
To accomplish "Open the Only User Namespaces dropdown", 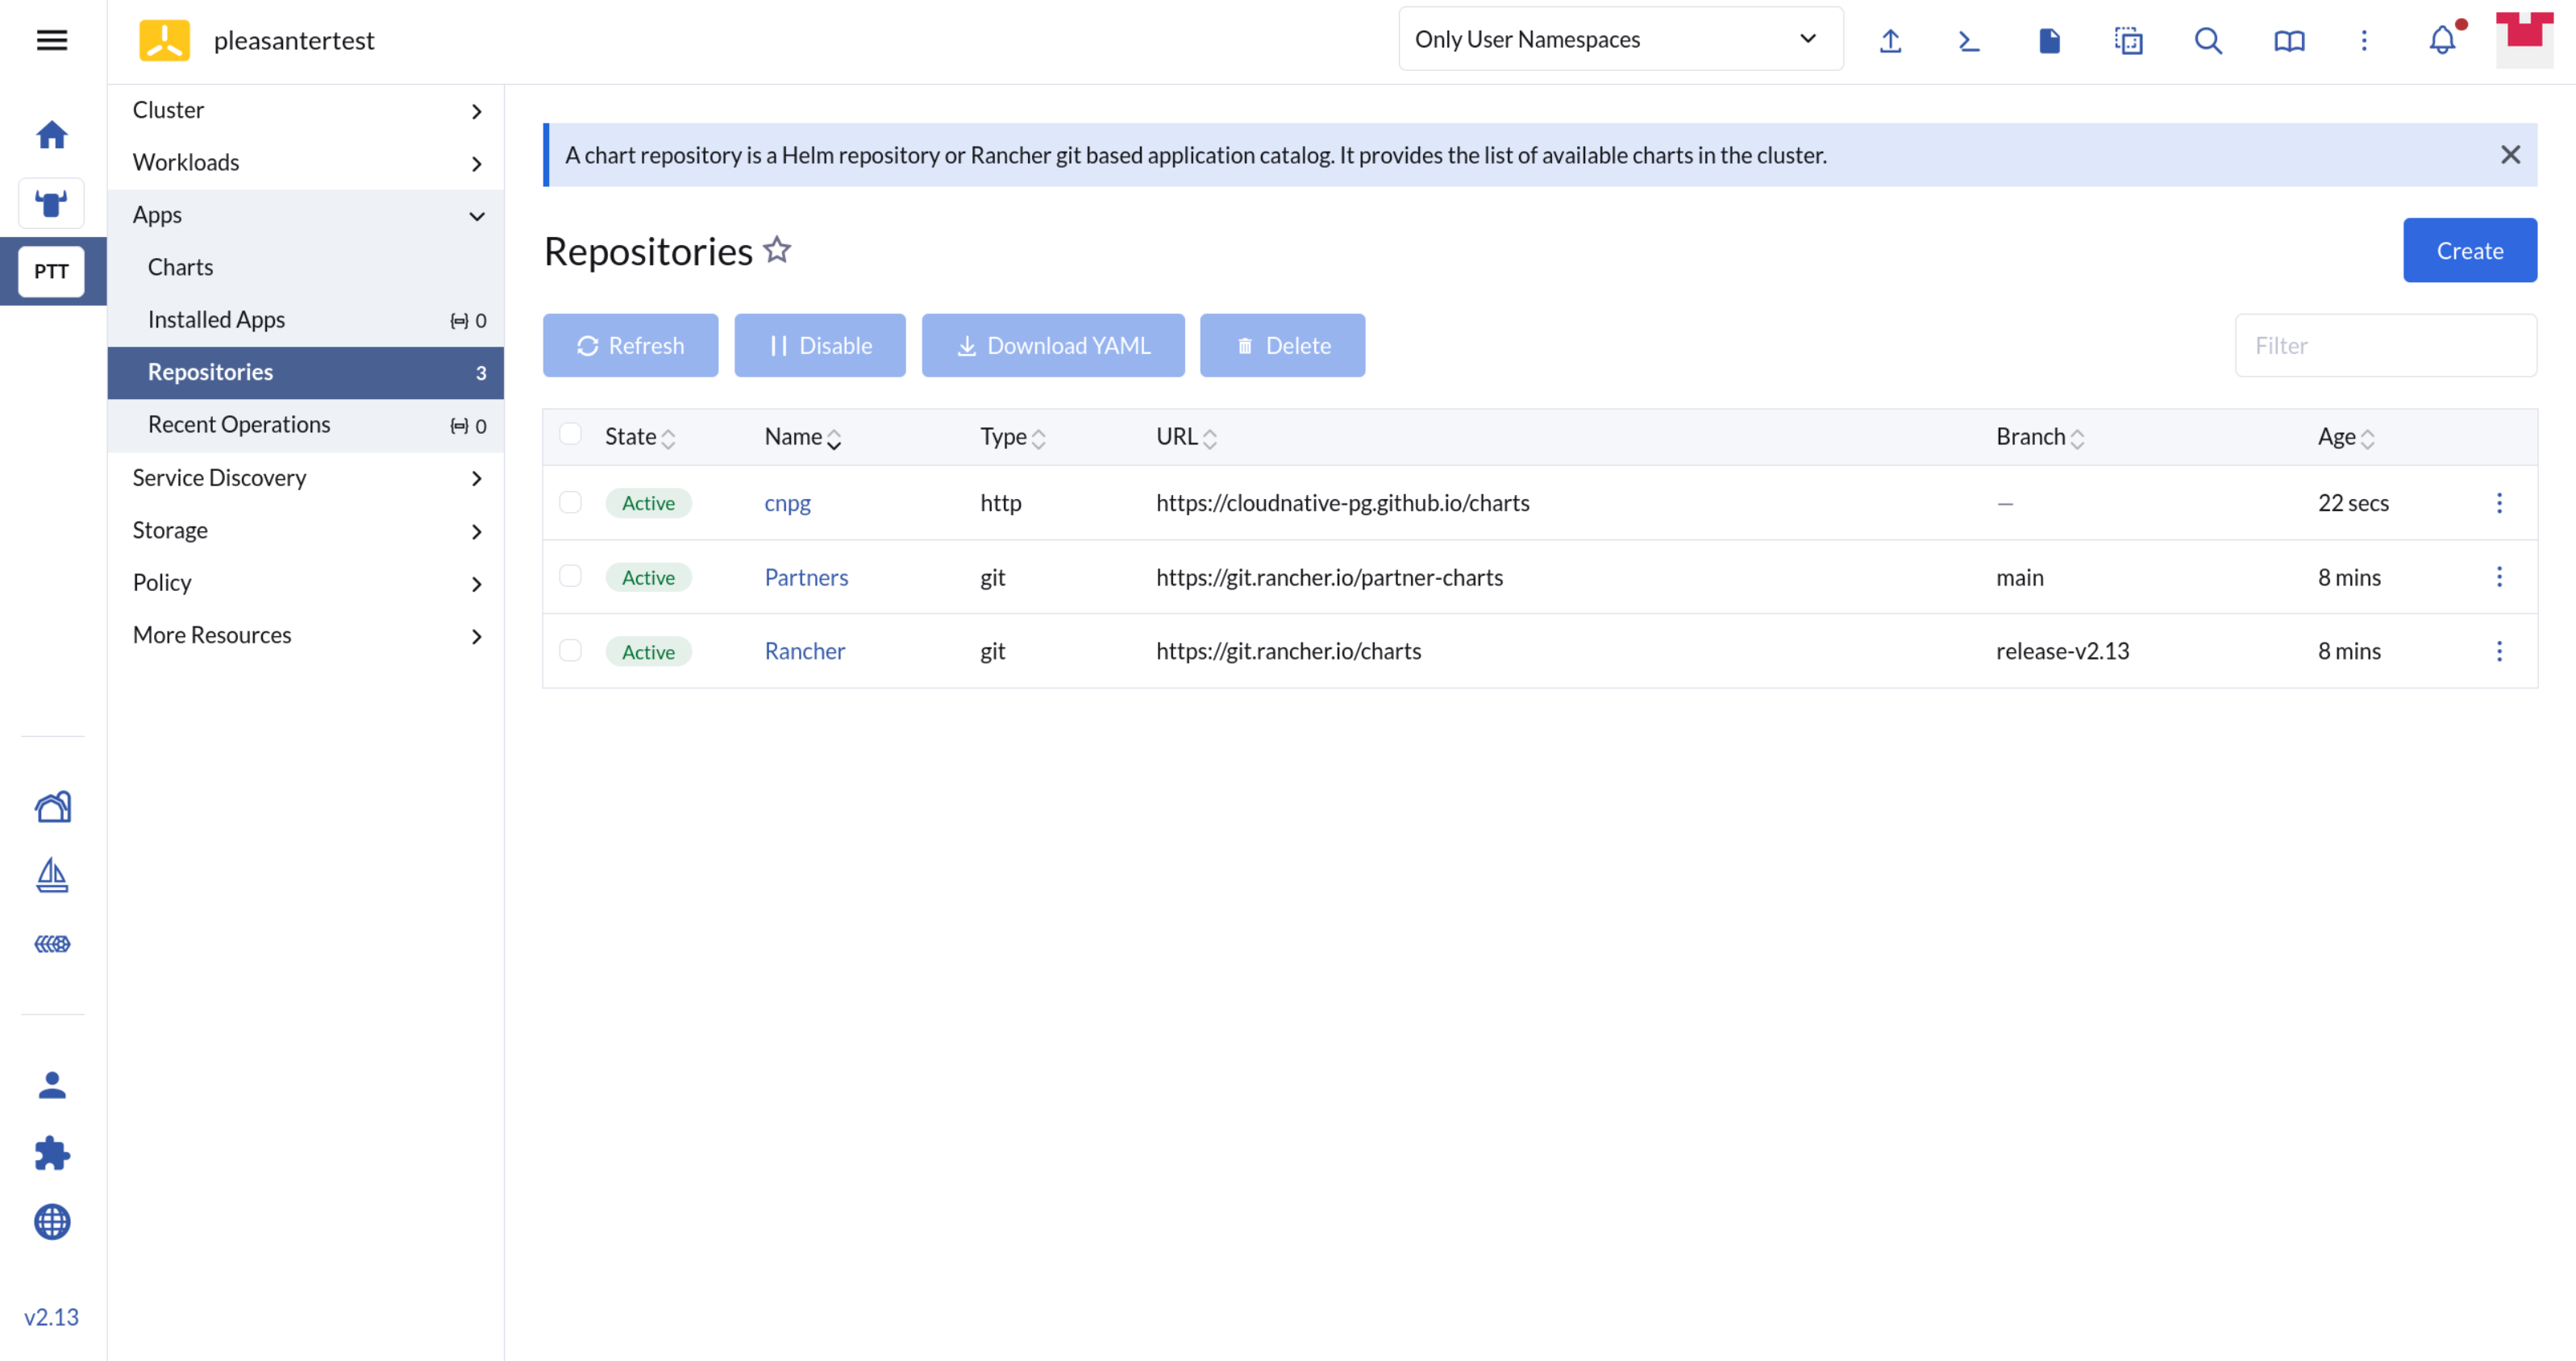I will [x=1620, y=39].
